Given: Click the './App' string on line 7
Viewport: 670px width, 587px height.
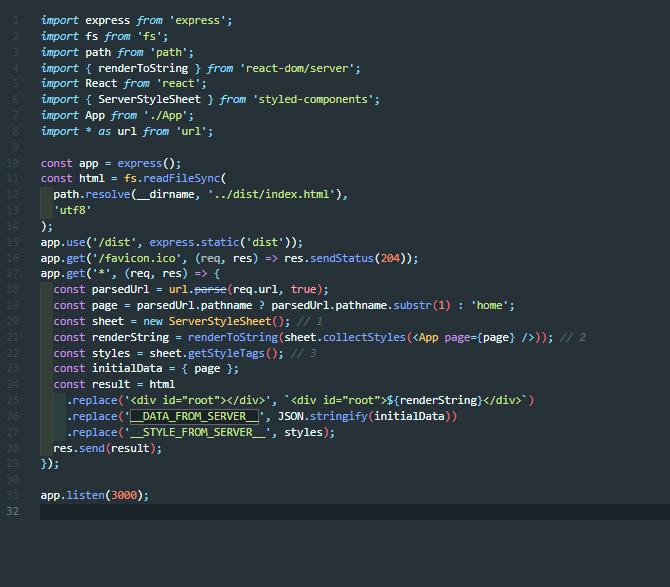Looking at the screenshot, I should pyautogui.click(x=169, y=115).
